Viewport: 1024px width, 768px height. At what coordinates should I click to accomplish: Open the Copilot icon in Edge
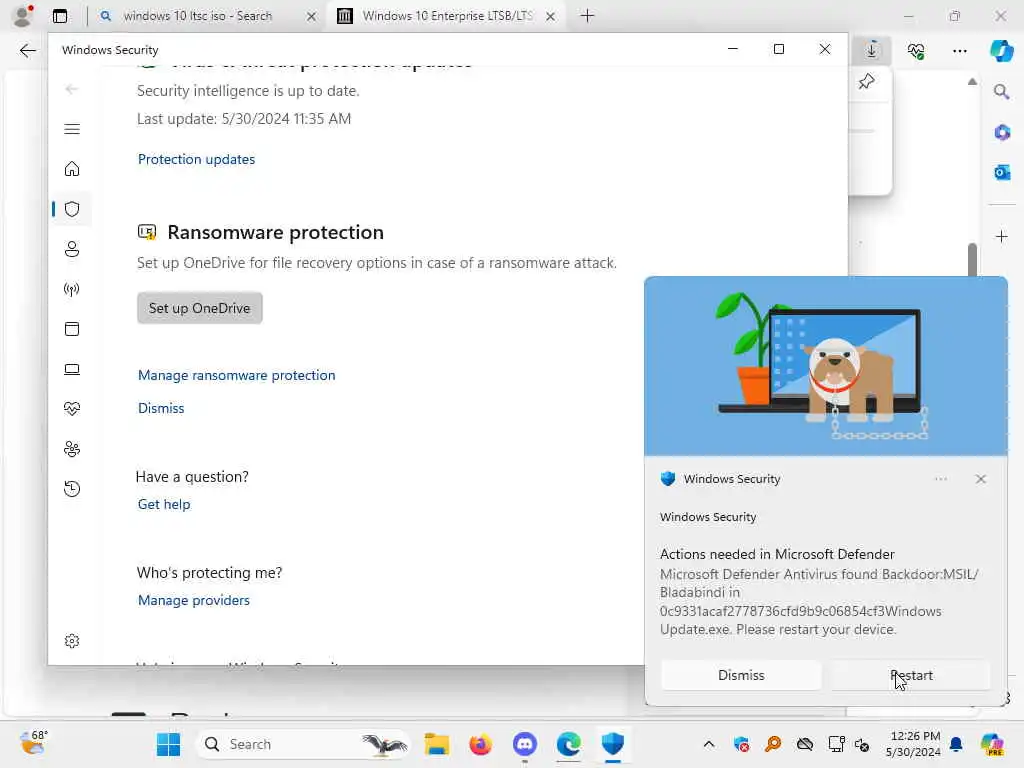[x=1001, y=50]
